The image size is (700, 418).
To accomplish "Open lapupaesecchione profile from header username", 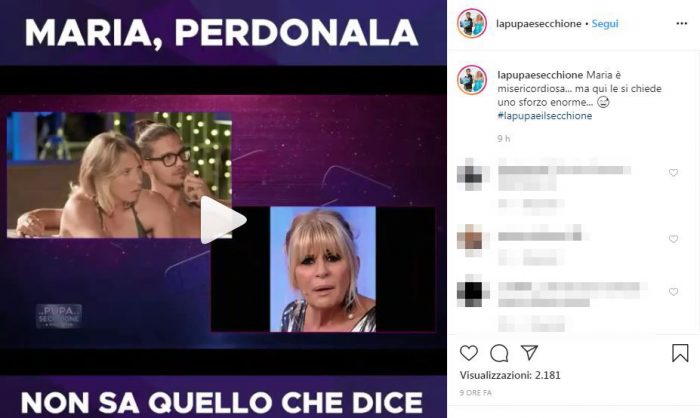I will 539,24.
